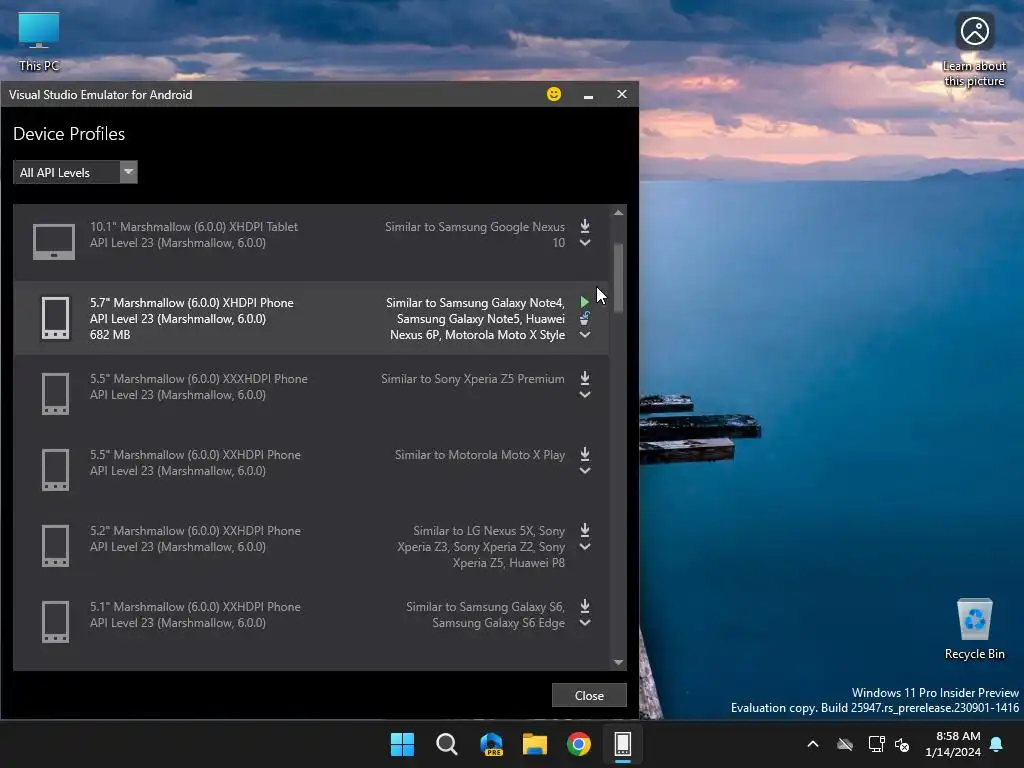Minimize the Visual Studio Emulator window
Screen dimensions: 1024x768
588,95
